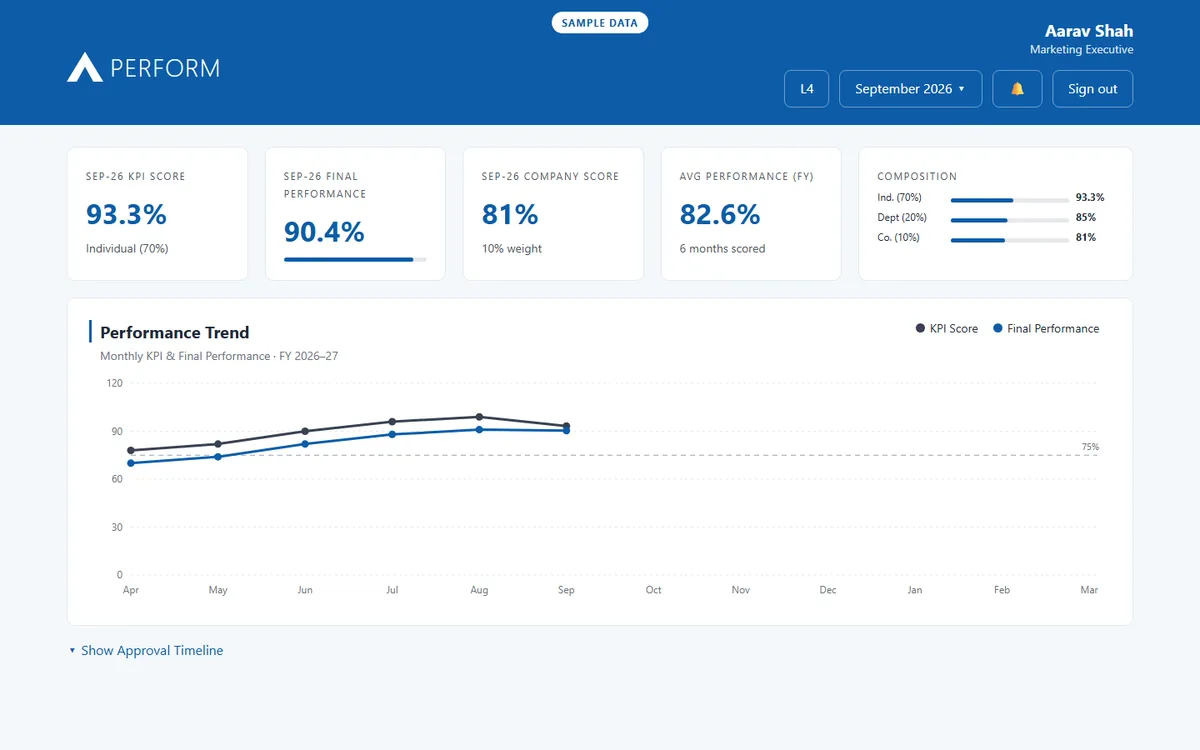Click the Aarav Shah user name
The width and height of the screenshot is (1200, 750).
click(x=1089, y=31)
